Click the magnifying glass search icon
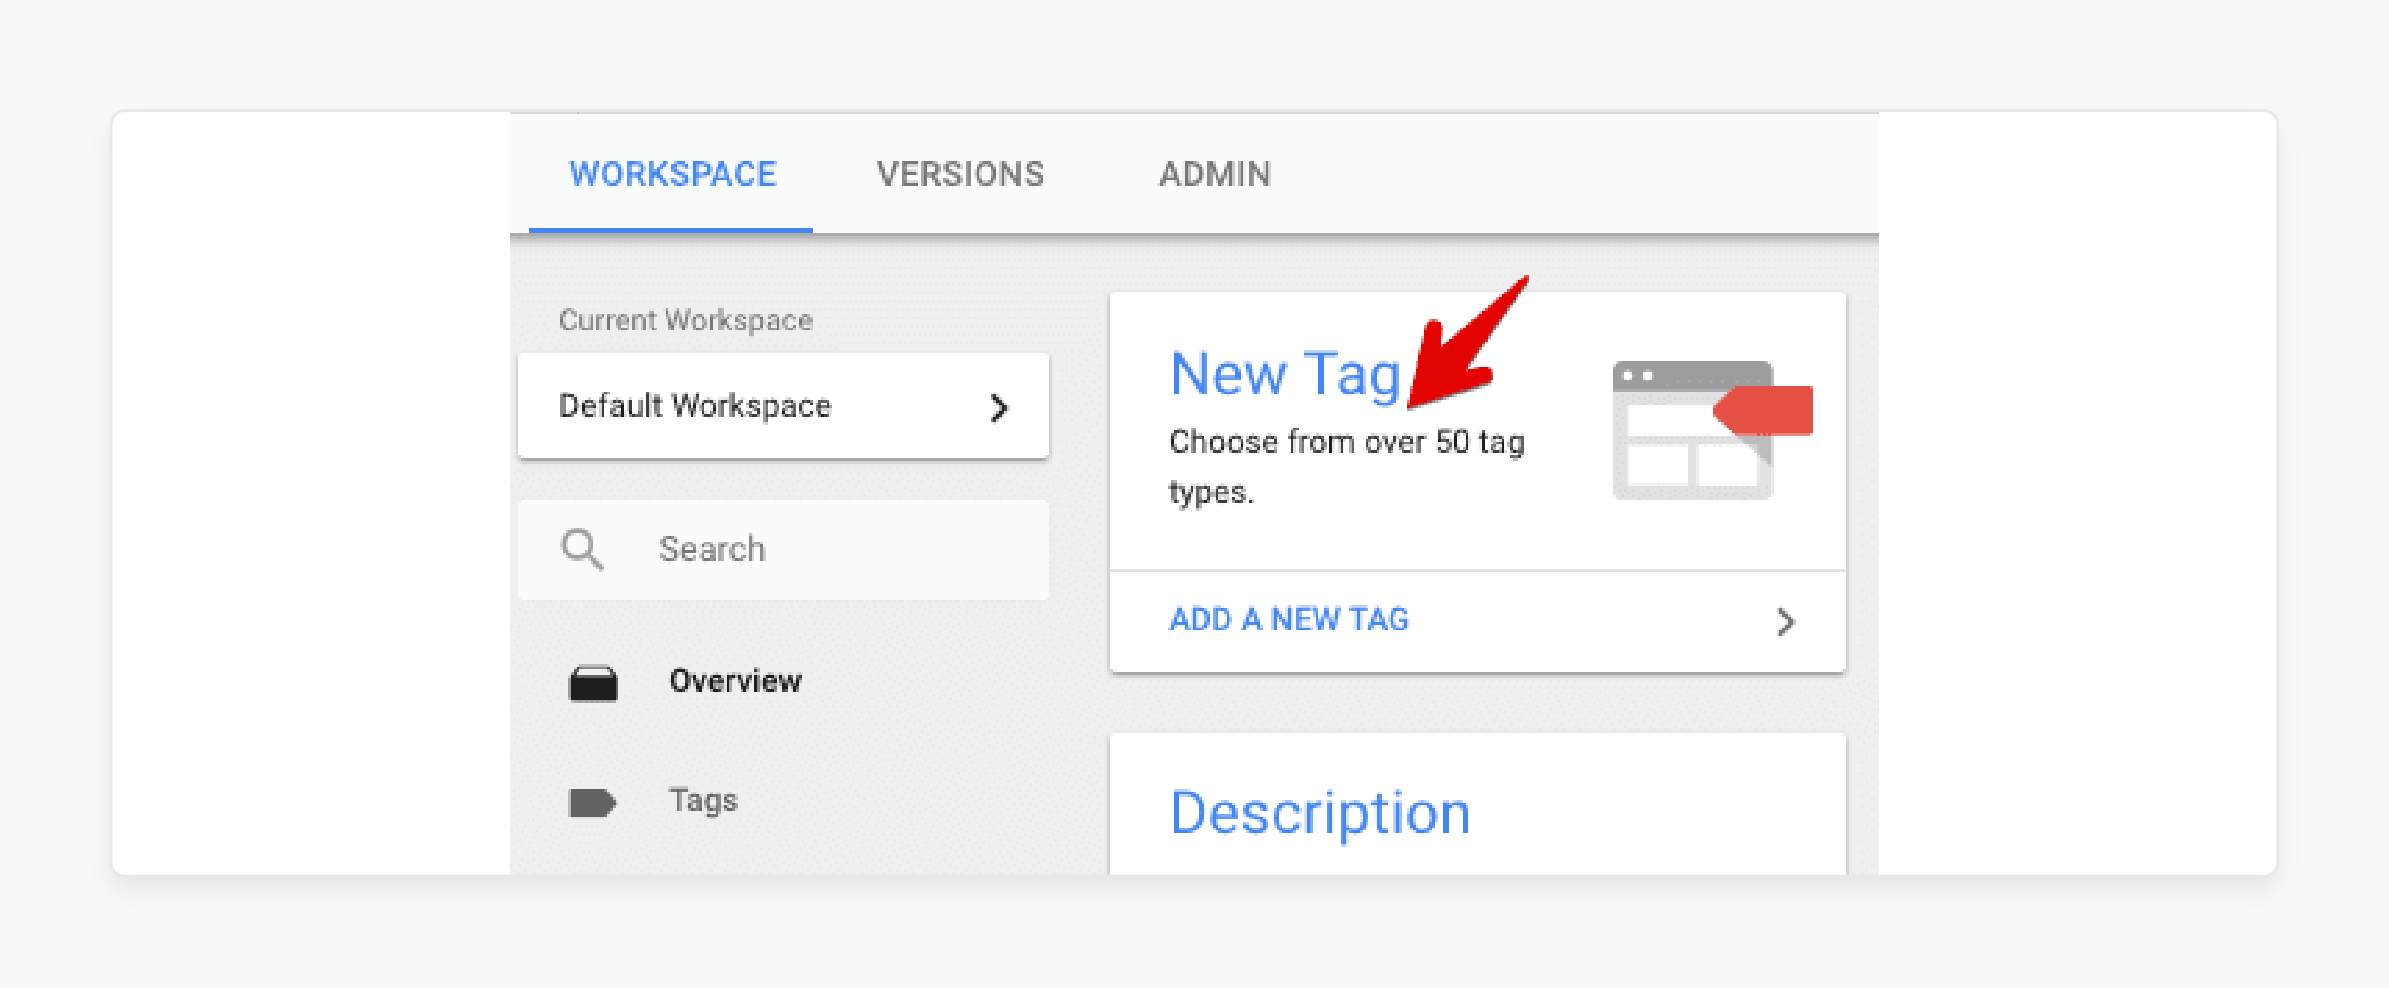2389x988 pixels. [x=582, y=549]
